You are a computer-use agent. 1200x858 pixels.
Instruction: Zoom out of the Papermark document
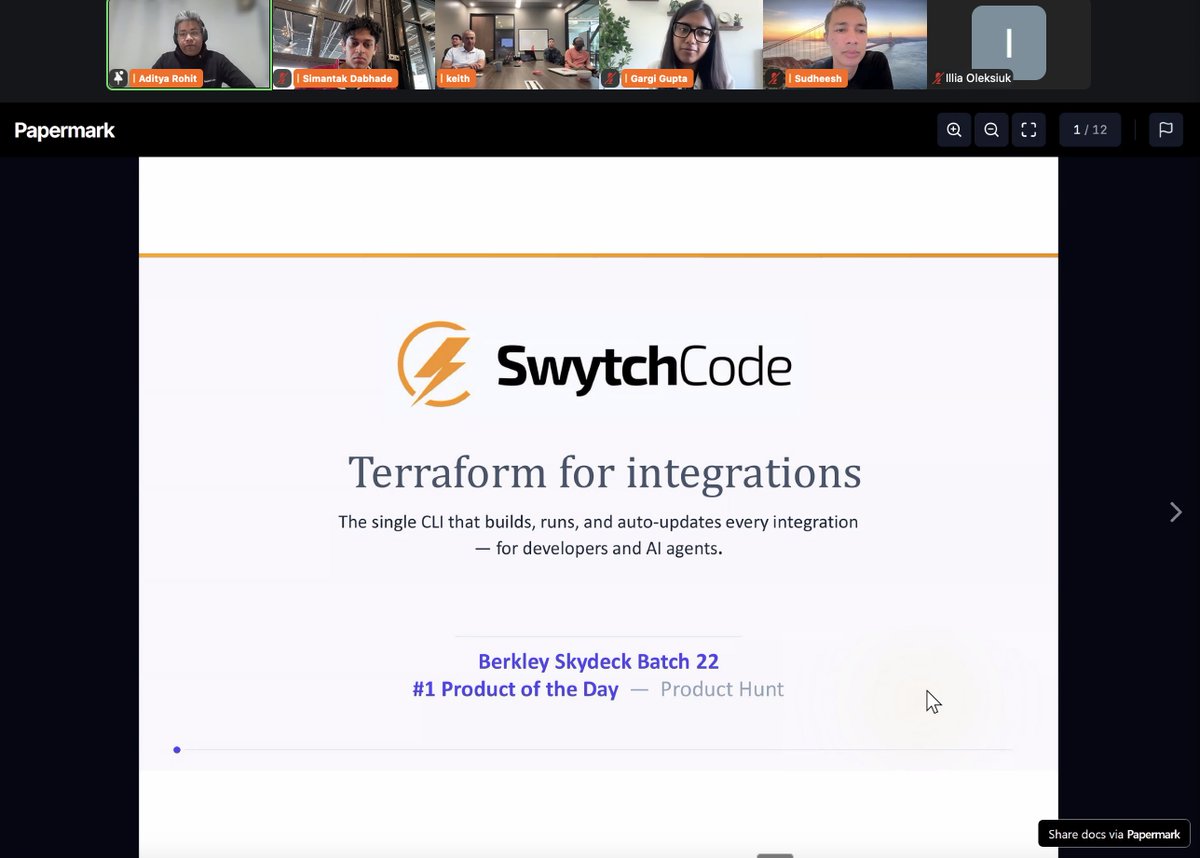click(x=991, y=130)
